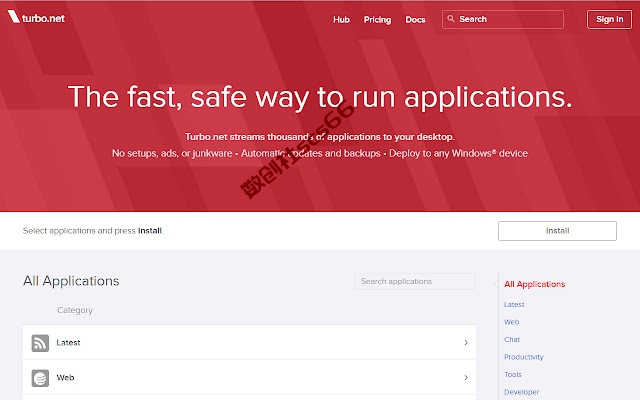Expand the Latest category chevron
Screen dimensions: 640x400
[x=466, y=342]
